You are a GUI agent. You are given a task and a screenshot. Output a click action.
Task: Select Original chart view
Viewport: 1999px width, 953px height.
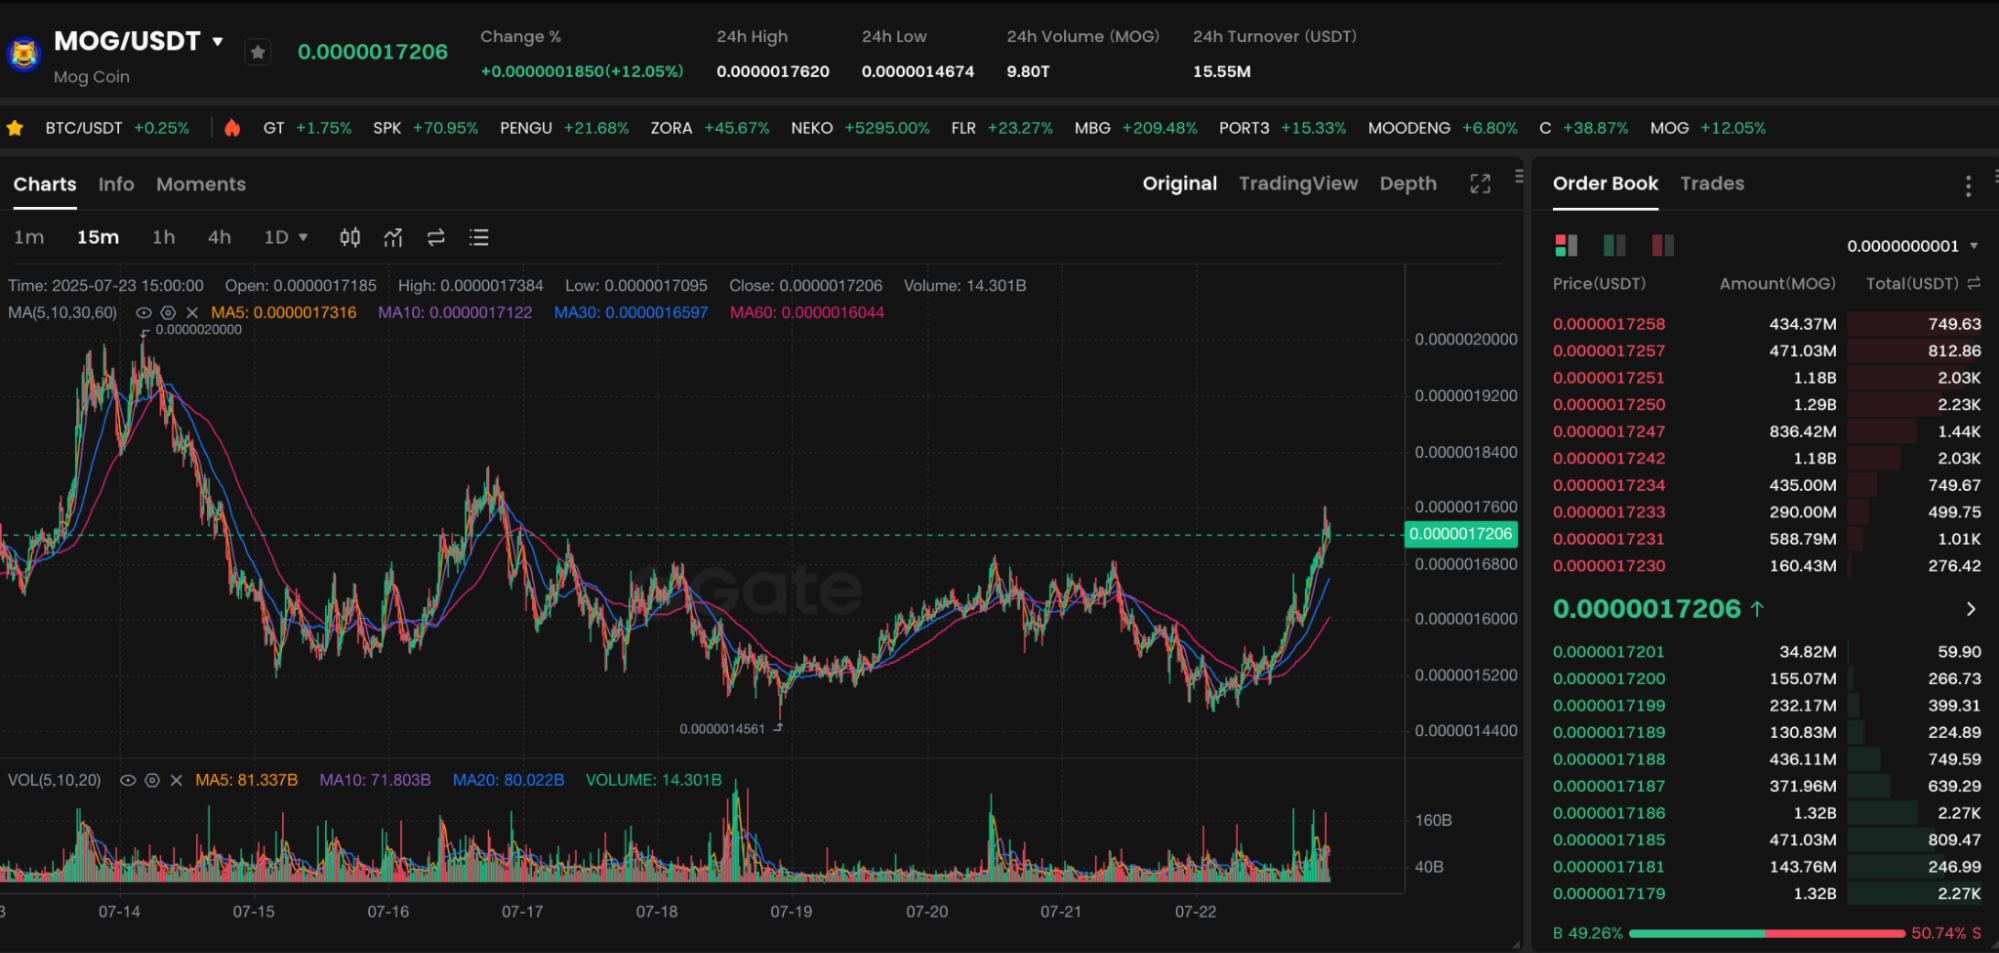coord(1180,183)
